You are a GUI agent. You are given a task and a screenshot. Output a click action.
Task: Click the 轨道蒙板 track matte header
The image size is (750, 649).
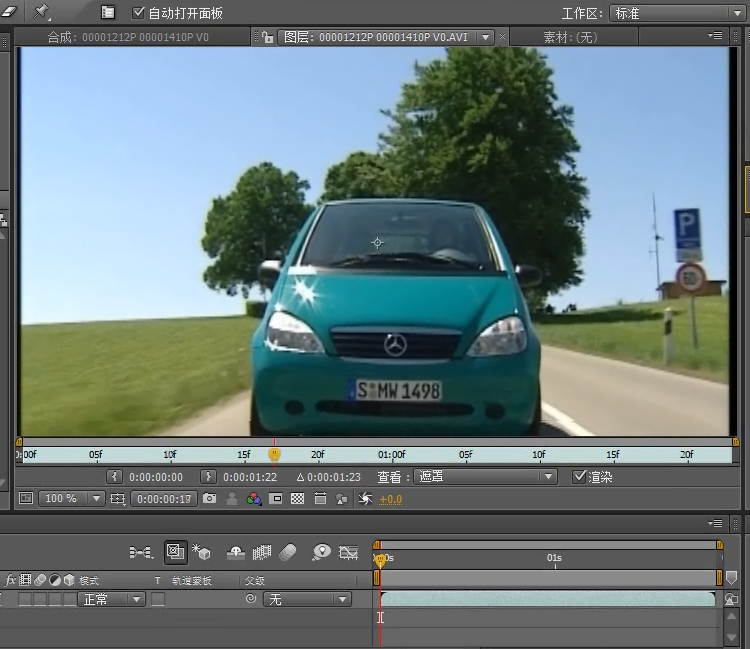click(x=192, y=581)
